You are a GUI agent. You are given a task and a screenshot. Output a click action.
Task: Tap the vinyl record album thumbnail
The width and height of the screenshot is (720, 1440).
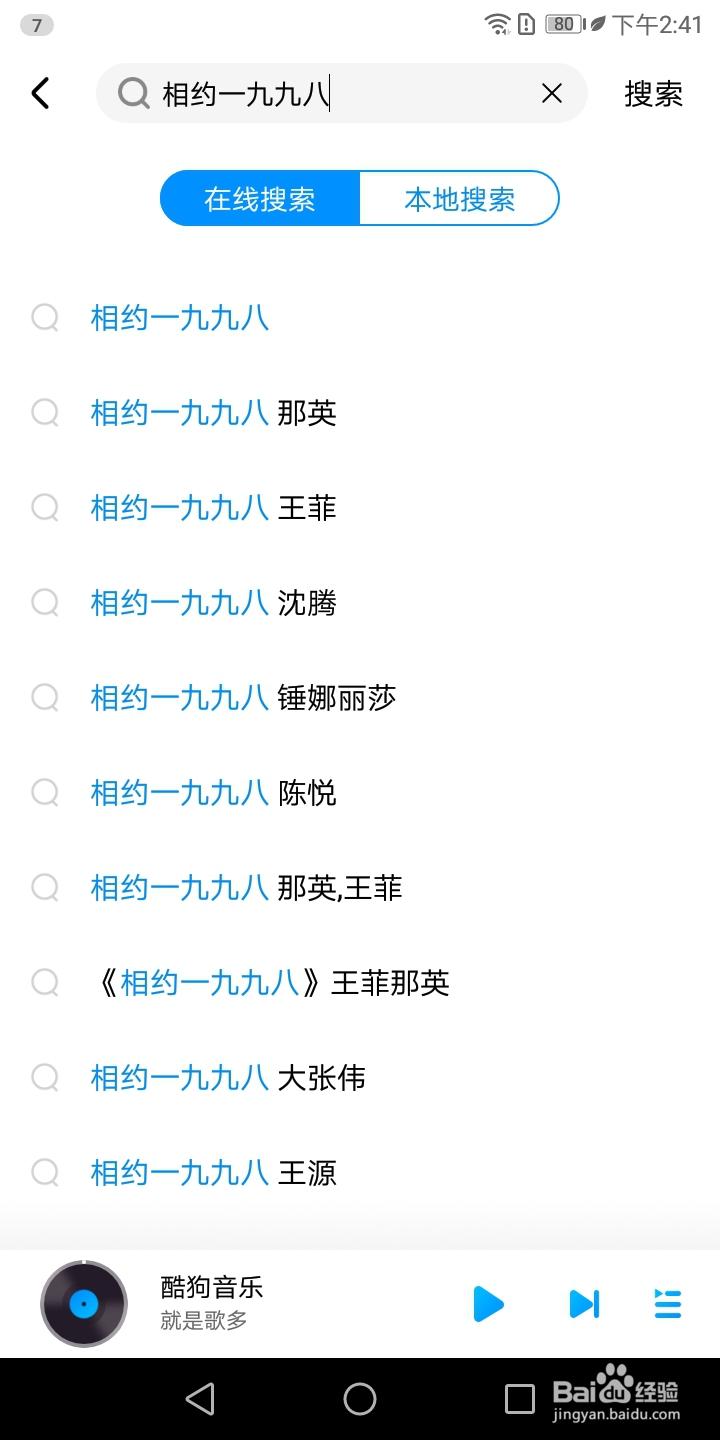[84, 1304]
